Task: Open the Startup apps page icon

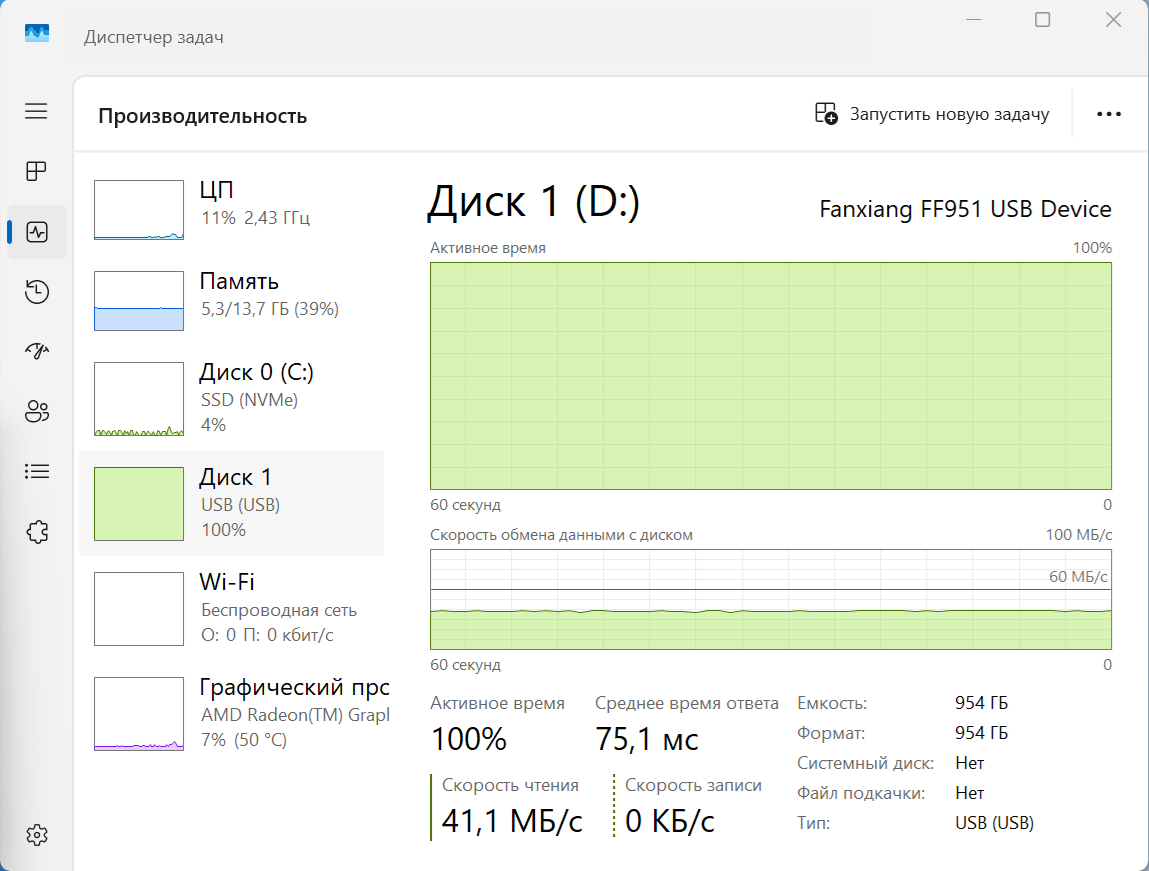Action: click(36, 351)
